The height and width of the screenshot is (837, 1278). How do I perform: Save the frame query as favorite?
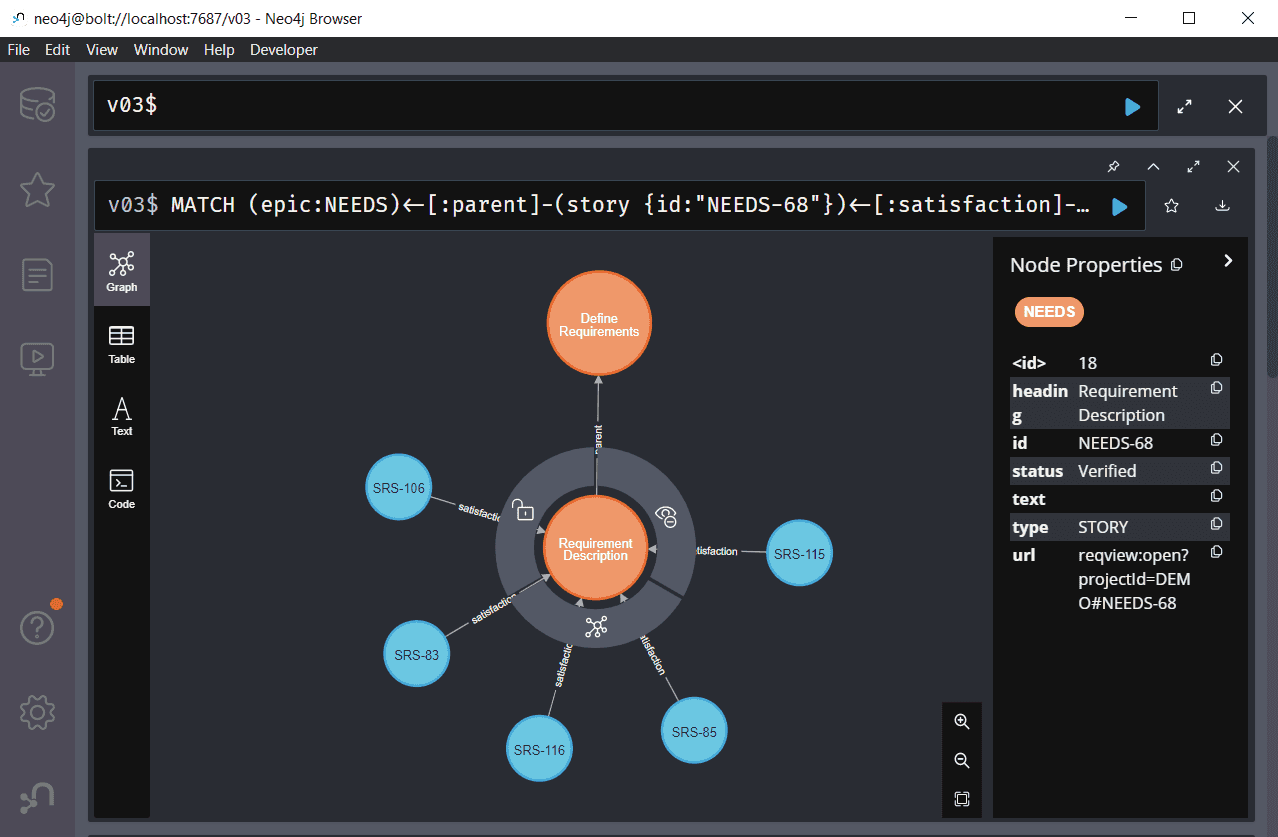(1172, 206)
